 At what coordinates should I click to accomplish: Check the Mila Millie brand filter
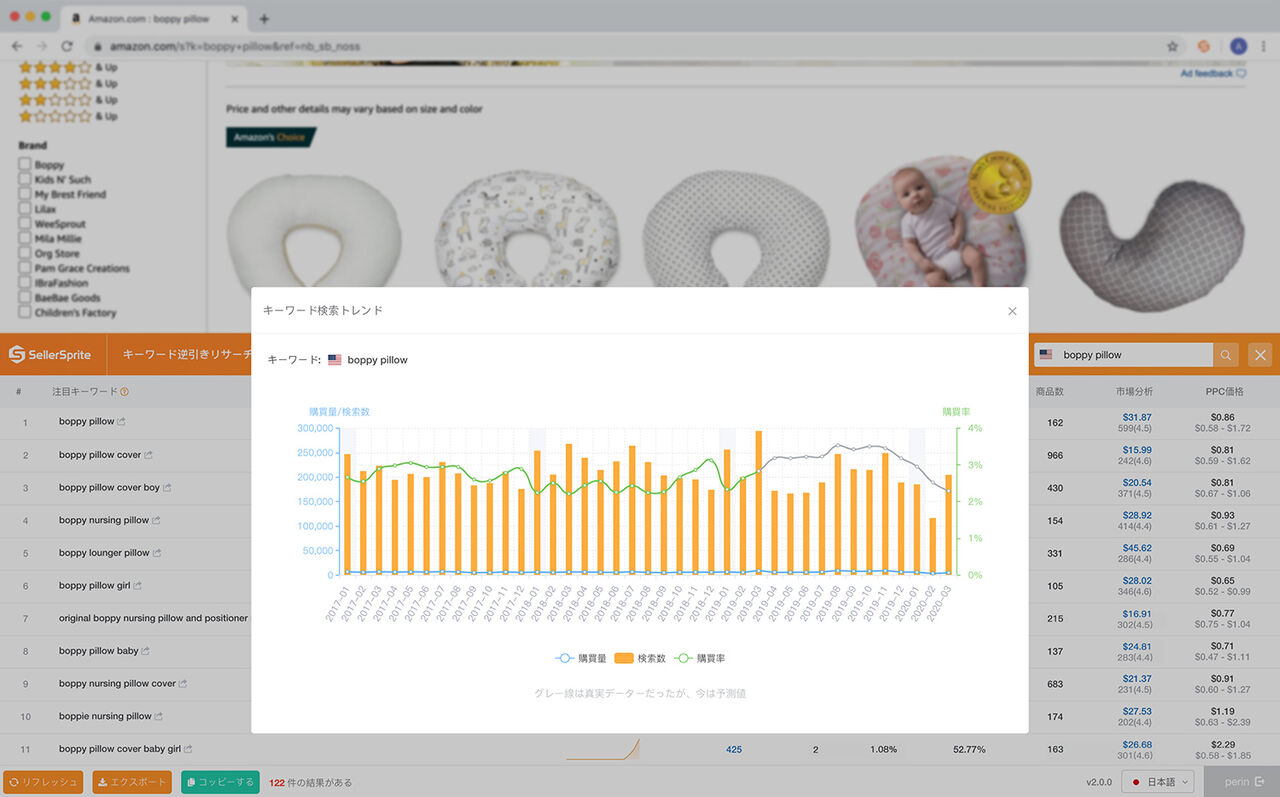pyautogui.click(x=24, y=239)
